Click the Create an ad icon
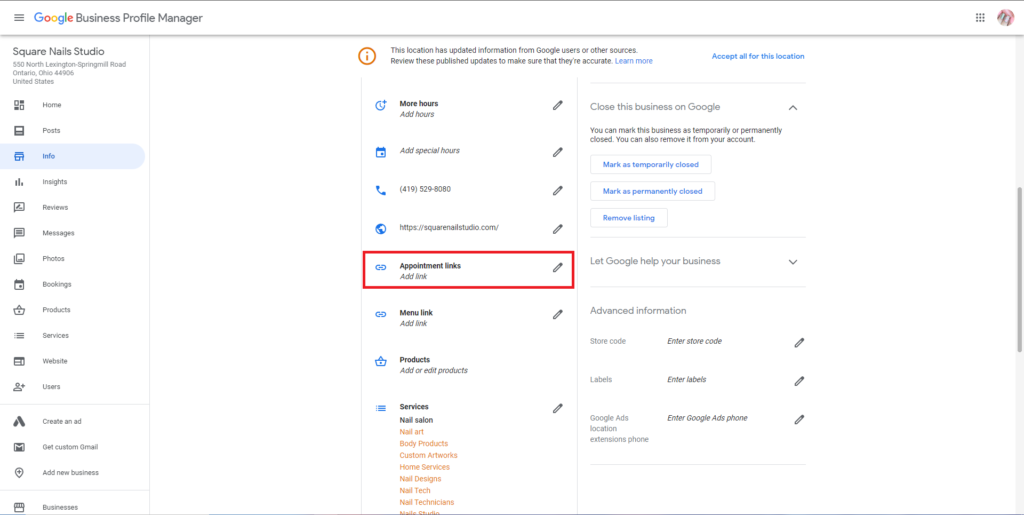 click(19, 422)
